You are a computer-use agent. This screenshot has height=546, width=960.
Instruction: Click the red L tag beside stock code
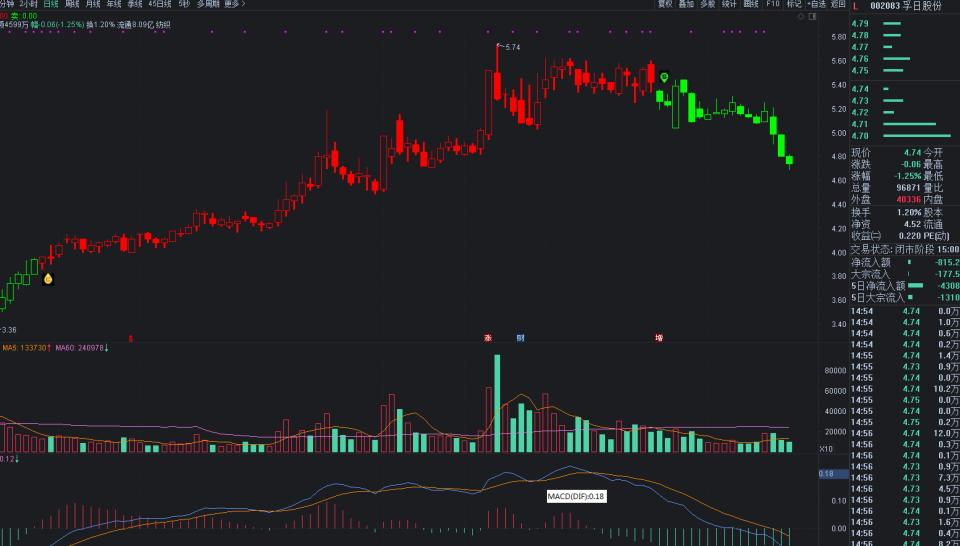(x=855, y=6)
